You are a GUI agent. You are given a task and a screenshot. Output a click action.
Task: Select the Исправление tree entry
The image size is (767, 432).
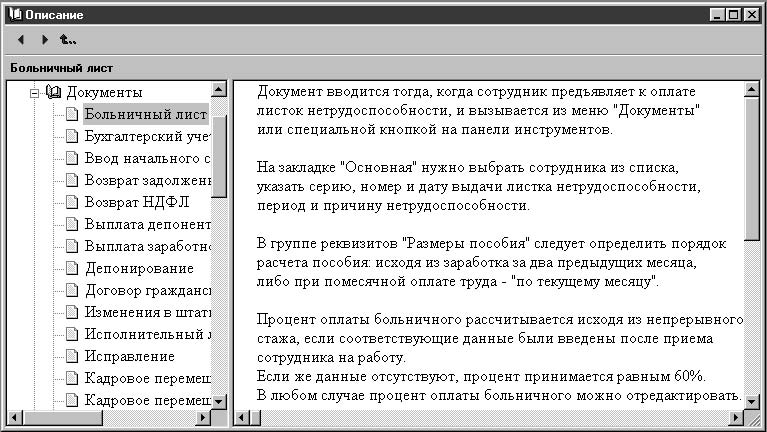click(x=130, y=356)
